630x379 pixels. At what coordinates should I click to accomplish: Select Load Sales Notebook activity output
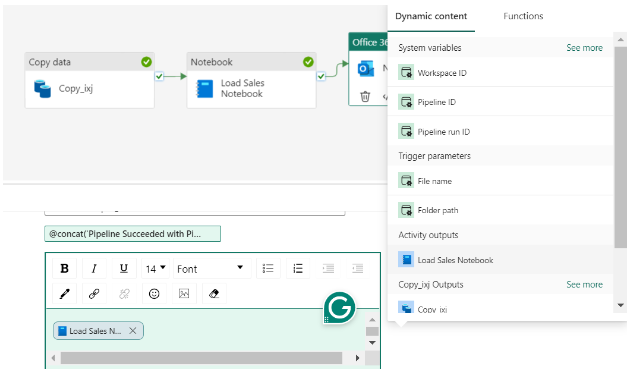click(x=500, y=260)
